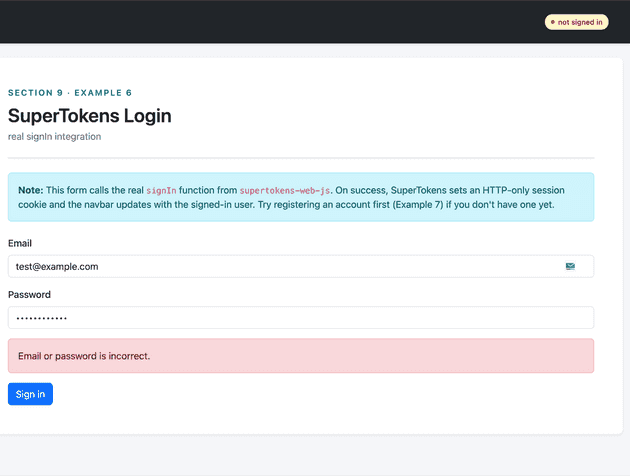Screen dimensions: 630x476
Task: Click the bold Note: text
Action: click(x=31, y=190)
